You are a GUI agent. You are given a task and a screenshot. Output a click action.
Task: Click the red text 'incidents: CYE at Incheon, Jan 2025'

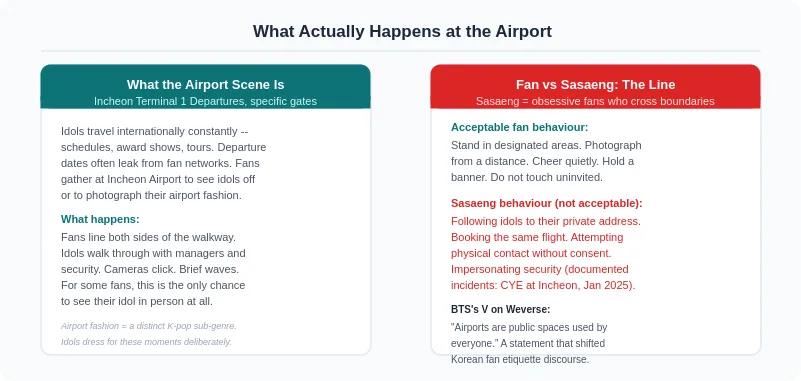[543, 285]
